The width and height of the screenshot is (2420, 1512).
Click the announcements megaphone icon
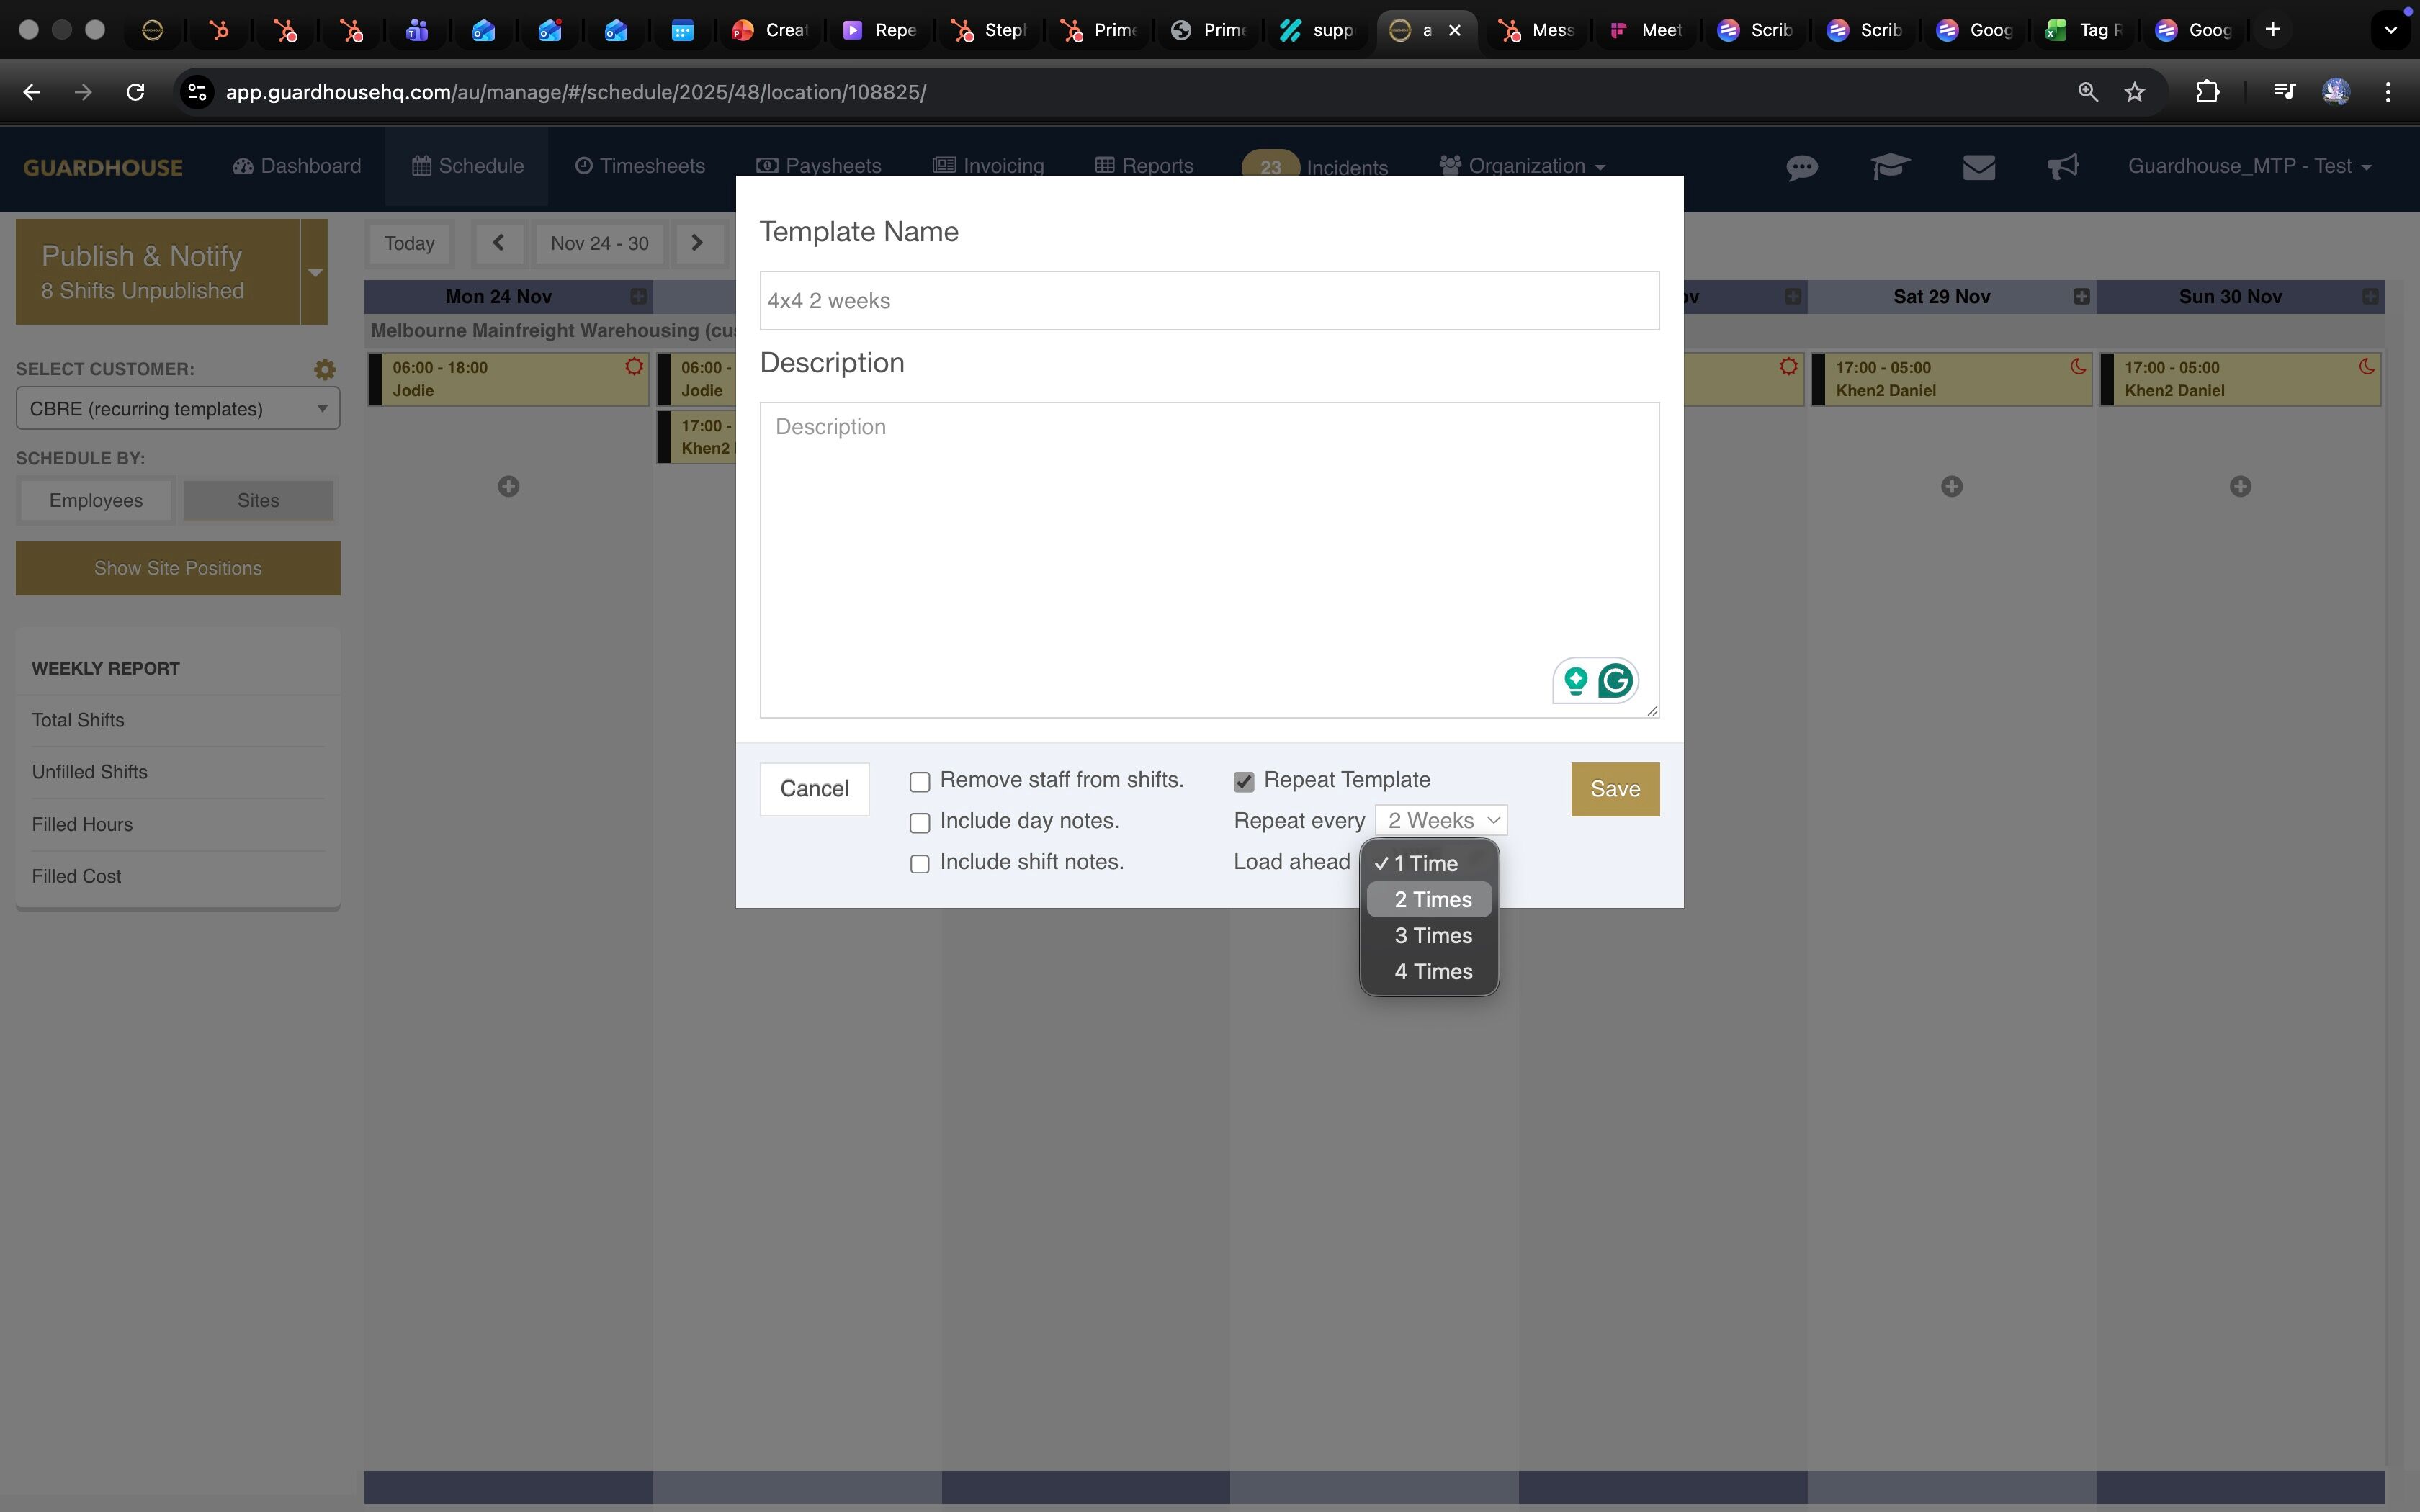2062,167
